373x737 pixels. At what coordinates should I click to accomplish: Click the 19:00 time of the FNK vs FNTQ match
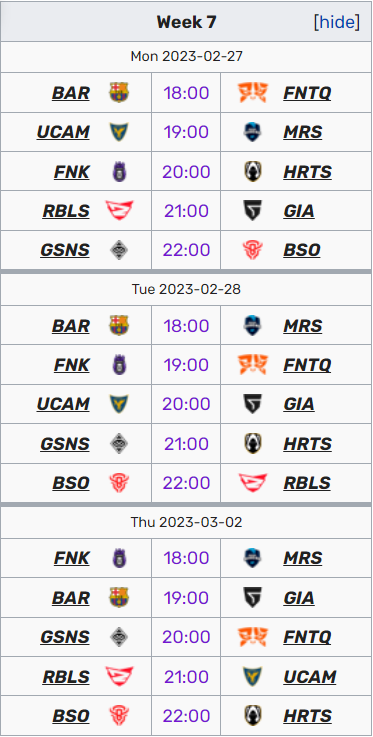pos(186,365)
